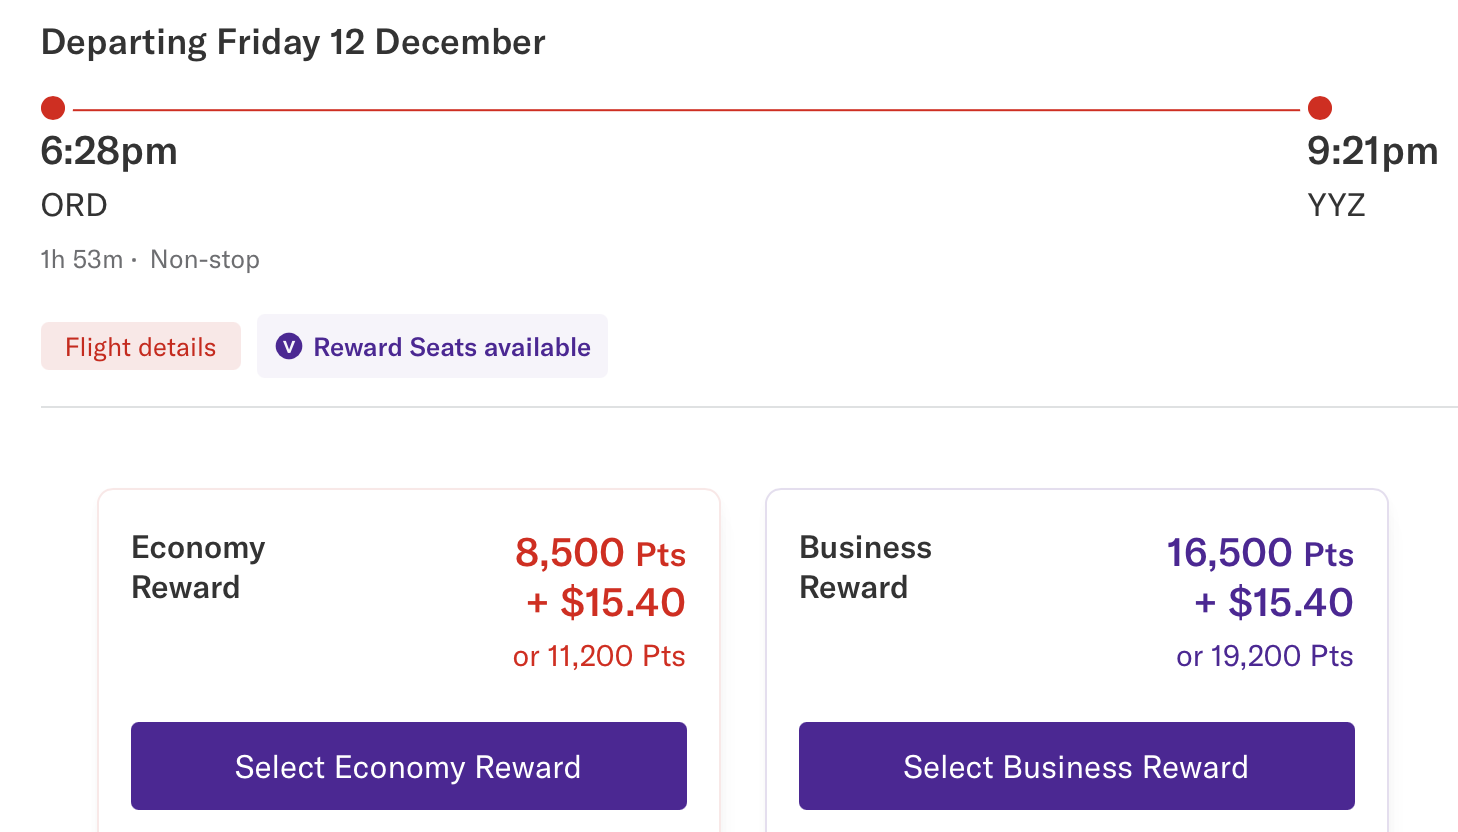Viewport: 1458px width, 832px height.
Task: Expand the Flight details section
Action: tap(140, 346)
